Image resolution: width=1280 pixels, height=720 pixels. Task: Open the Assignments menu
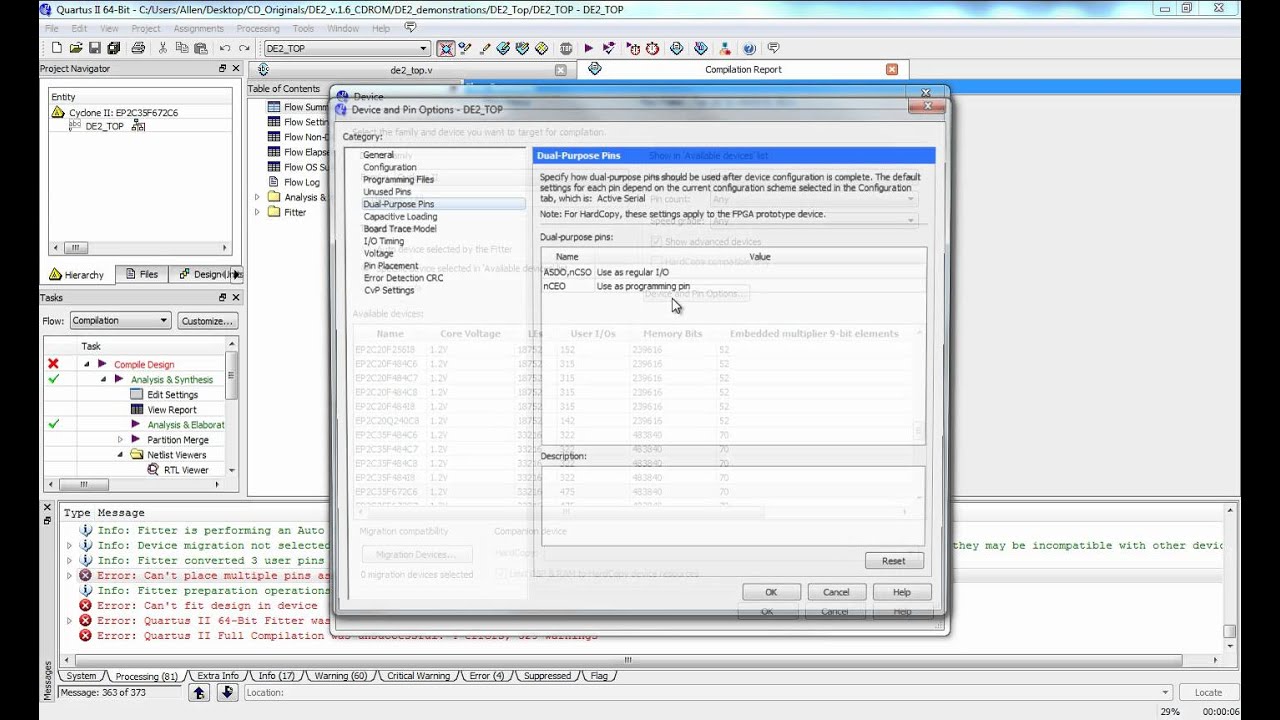pyautogui.click(x=198, y=28)
